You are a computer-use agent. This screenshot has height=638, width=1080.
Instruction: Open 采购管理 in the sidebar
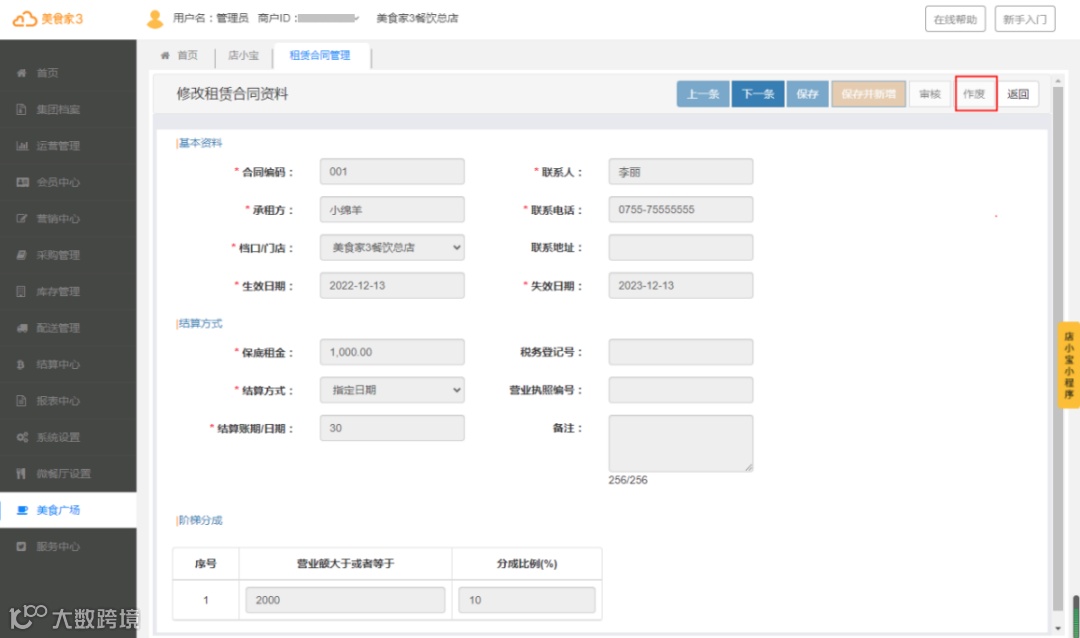[68, 256]
